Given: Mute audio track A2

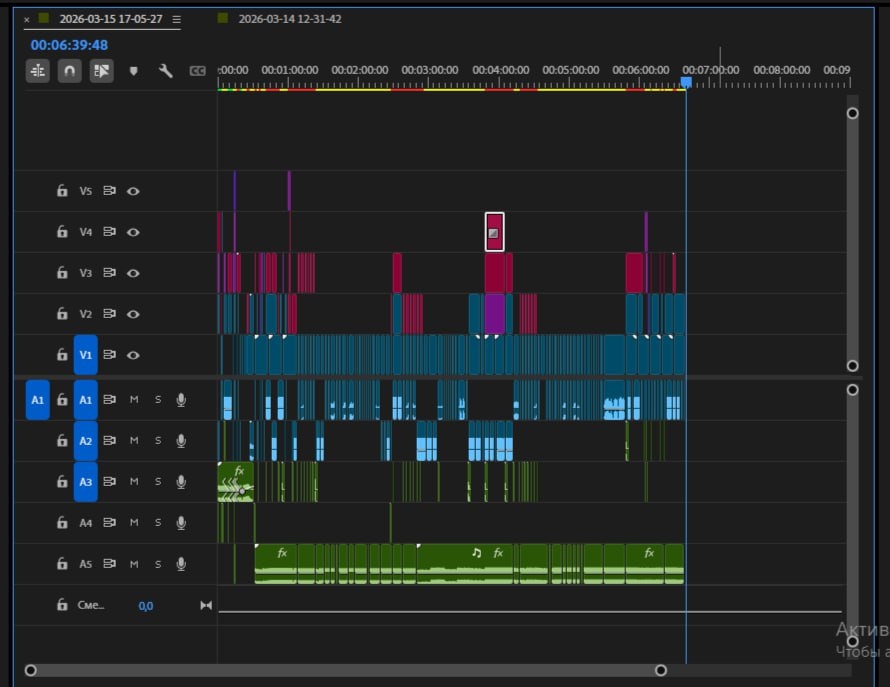Looking at the screenshot, I should [x=134, y=441].
